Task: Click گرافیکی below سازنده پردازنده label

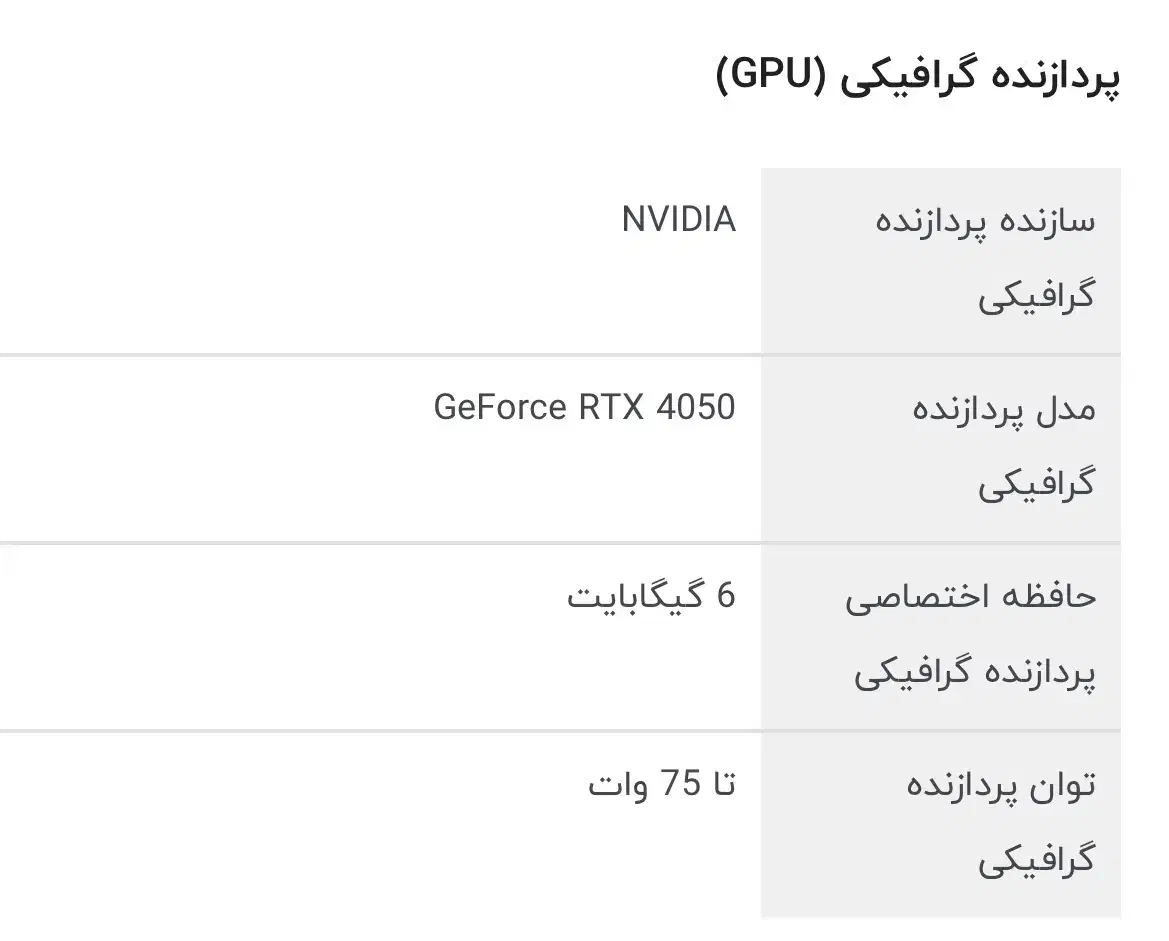Action: (x=1036, y=296)
